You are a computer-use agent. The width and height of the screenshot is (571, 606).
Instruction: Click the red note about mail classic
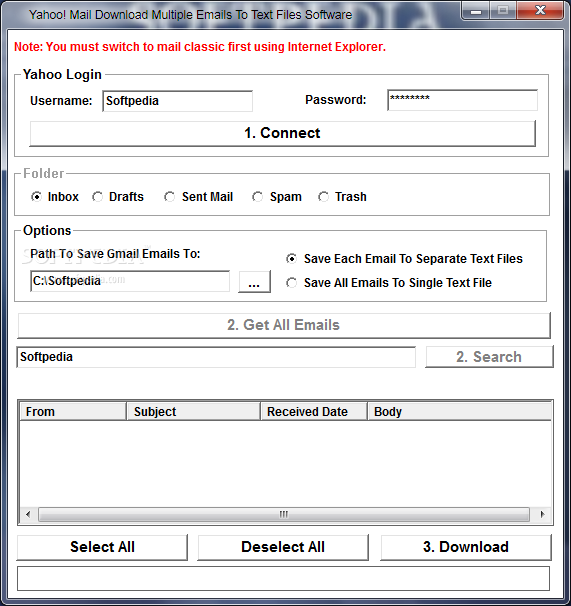click(x=200, y=47)
